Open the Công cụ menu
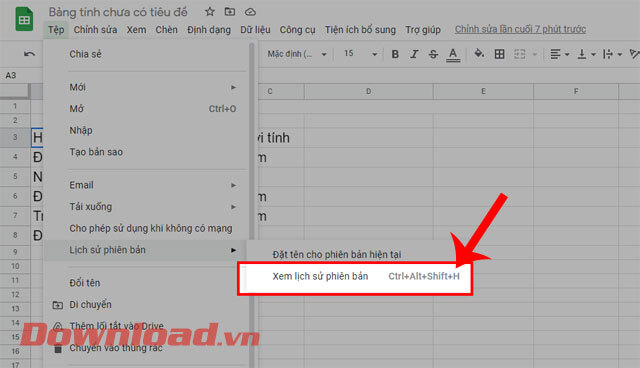The image size is (640, 368). (298, 30)
